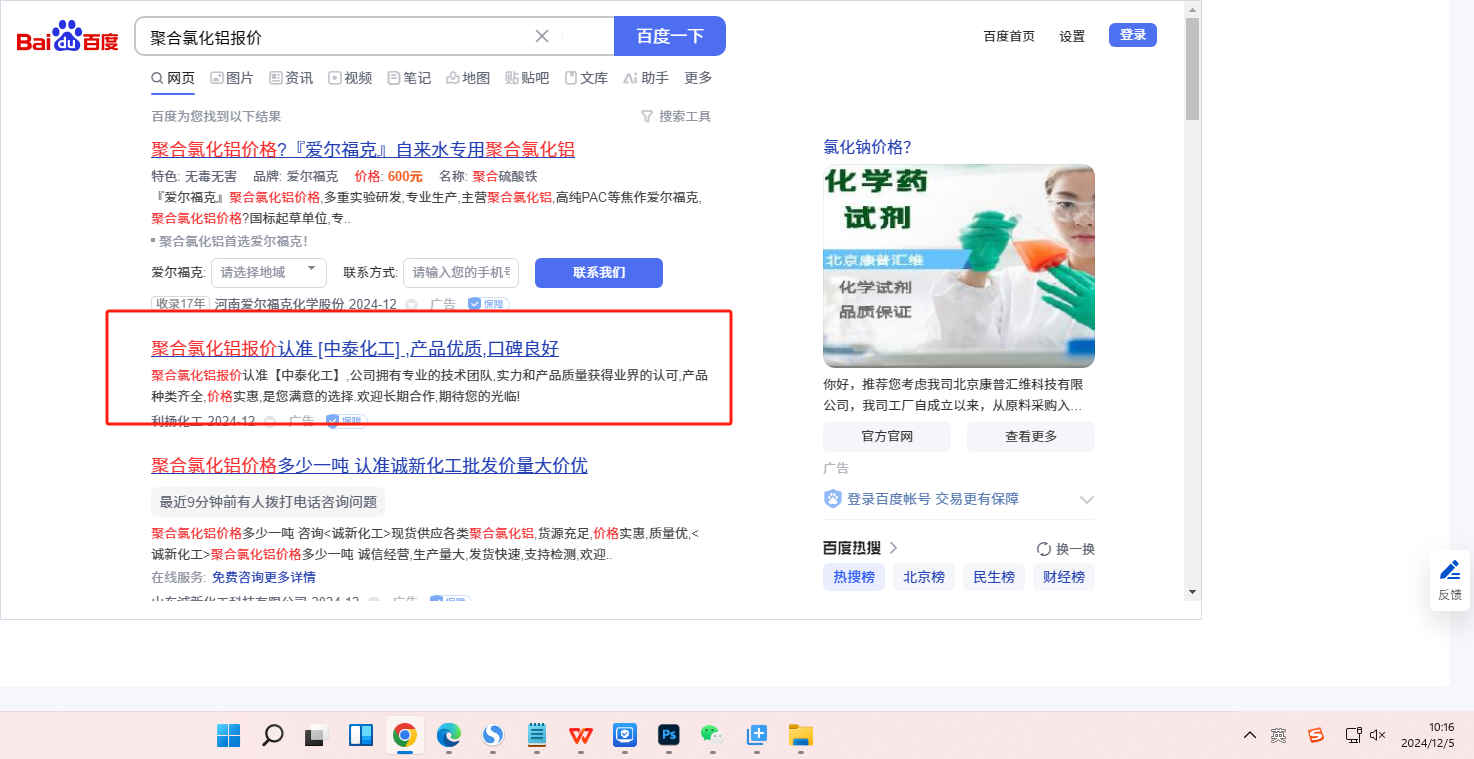Click the 英 input method indicator
The width and height of the screenshot is (1474, 759).
click(x=1279, y=736)
